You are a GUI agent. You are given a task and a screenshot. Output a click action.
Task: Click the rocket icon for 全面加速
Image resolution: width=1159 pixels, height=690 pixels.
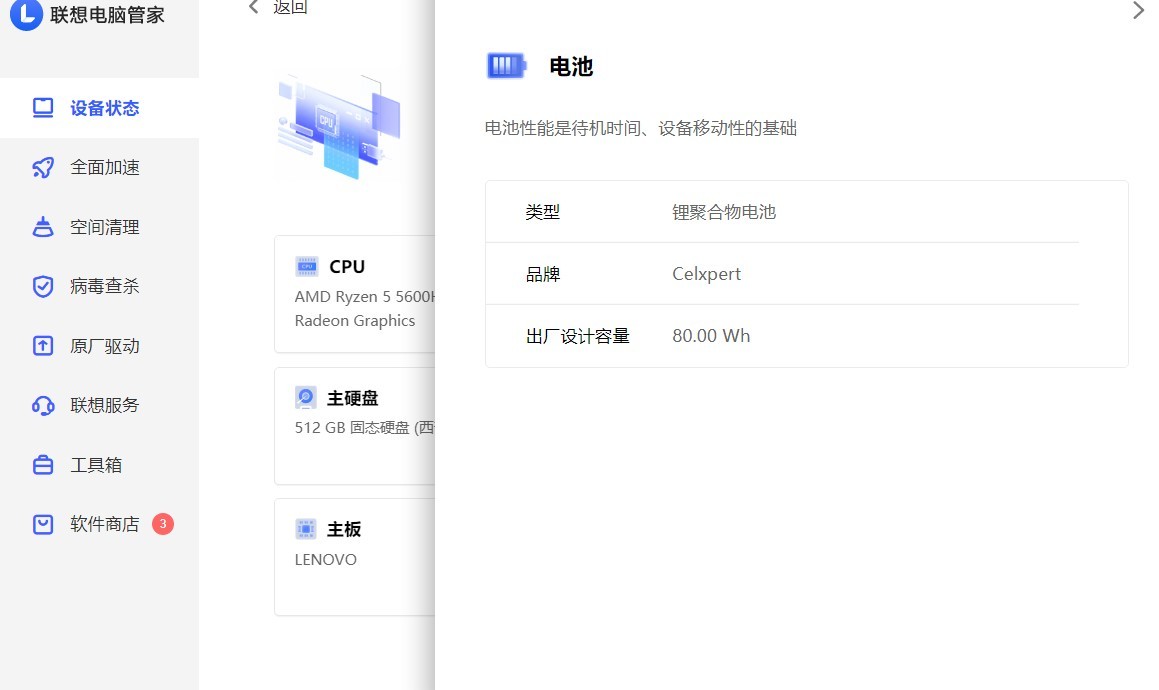tap(43, 167)
